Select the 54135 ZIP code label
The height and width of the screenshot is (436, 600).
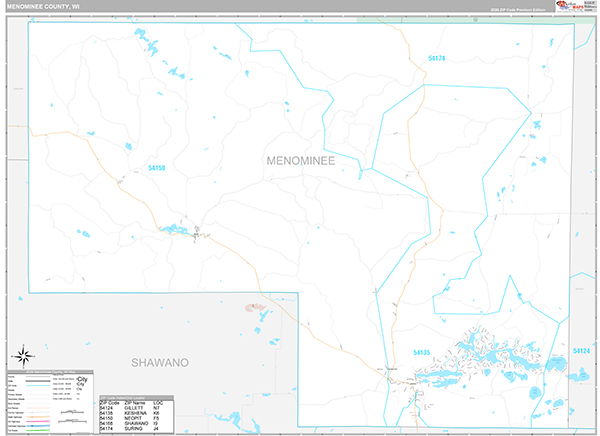click(421, 352)
